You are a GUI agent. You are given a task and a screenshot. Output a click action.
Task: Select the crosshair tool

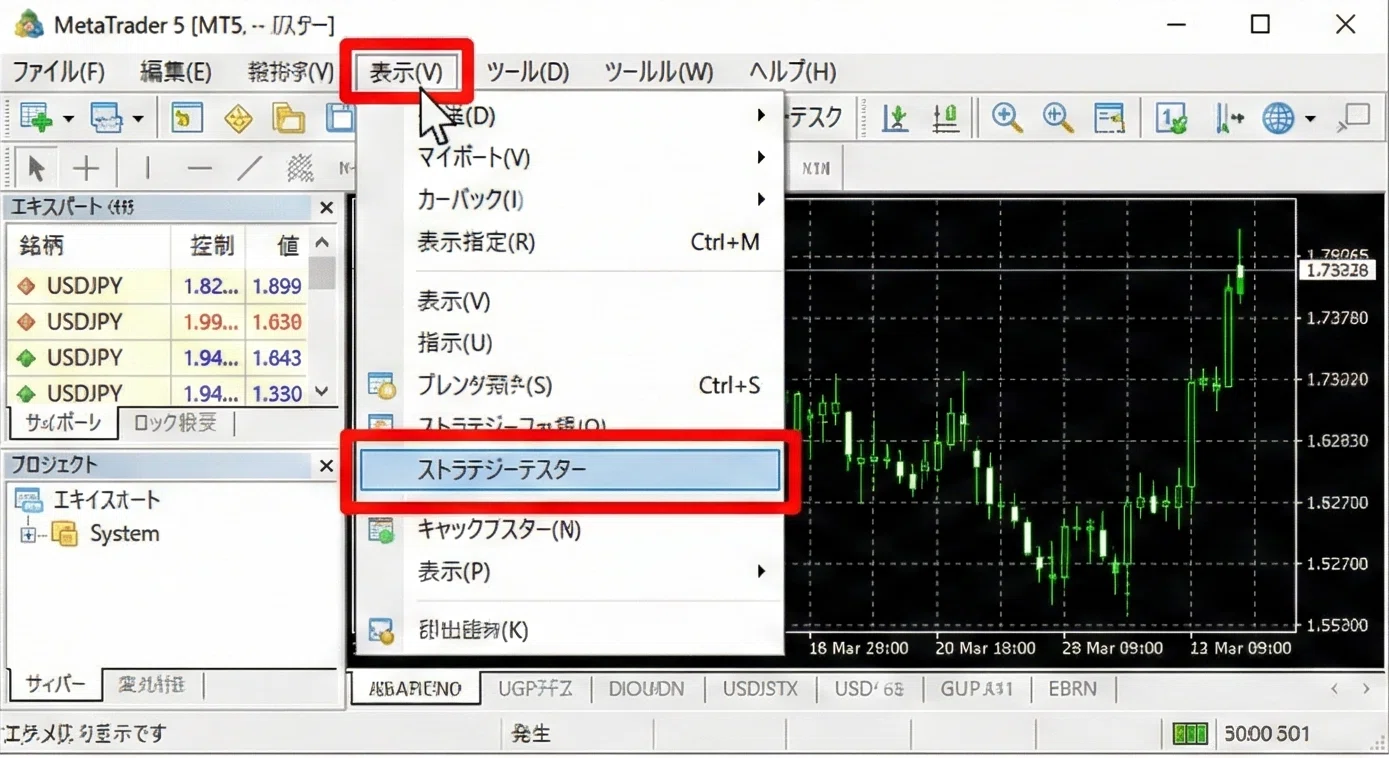87,167
